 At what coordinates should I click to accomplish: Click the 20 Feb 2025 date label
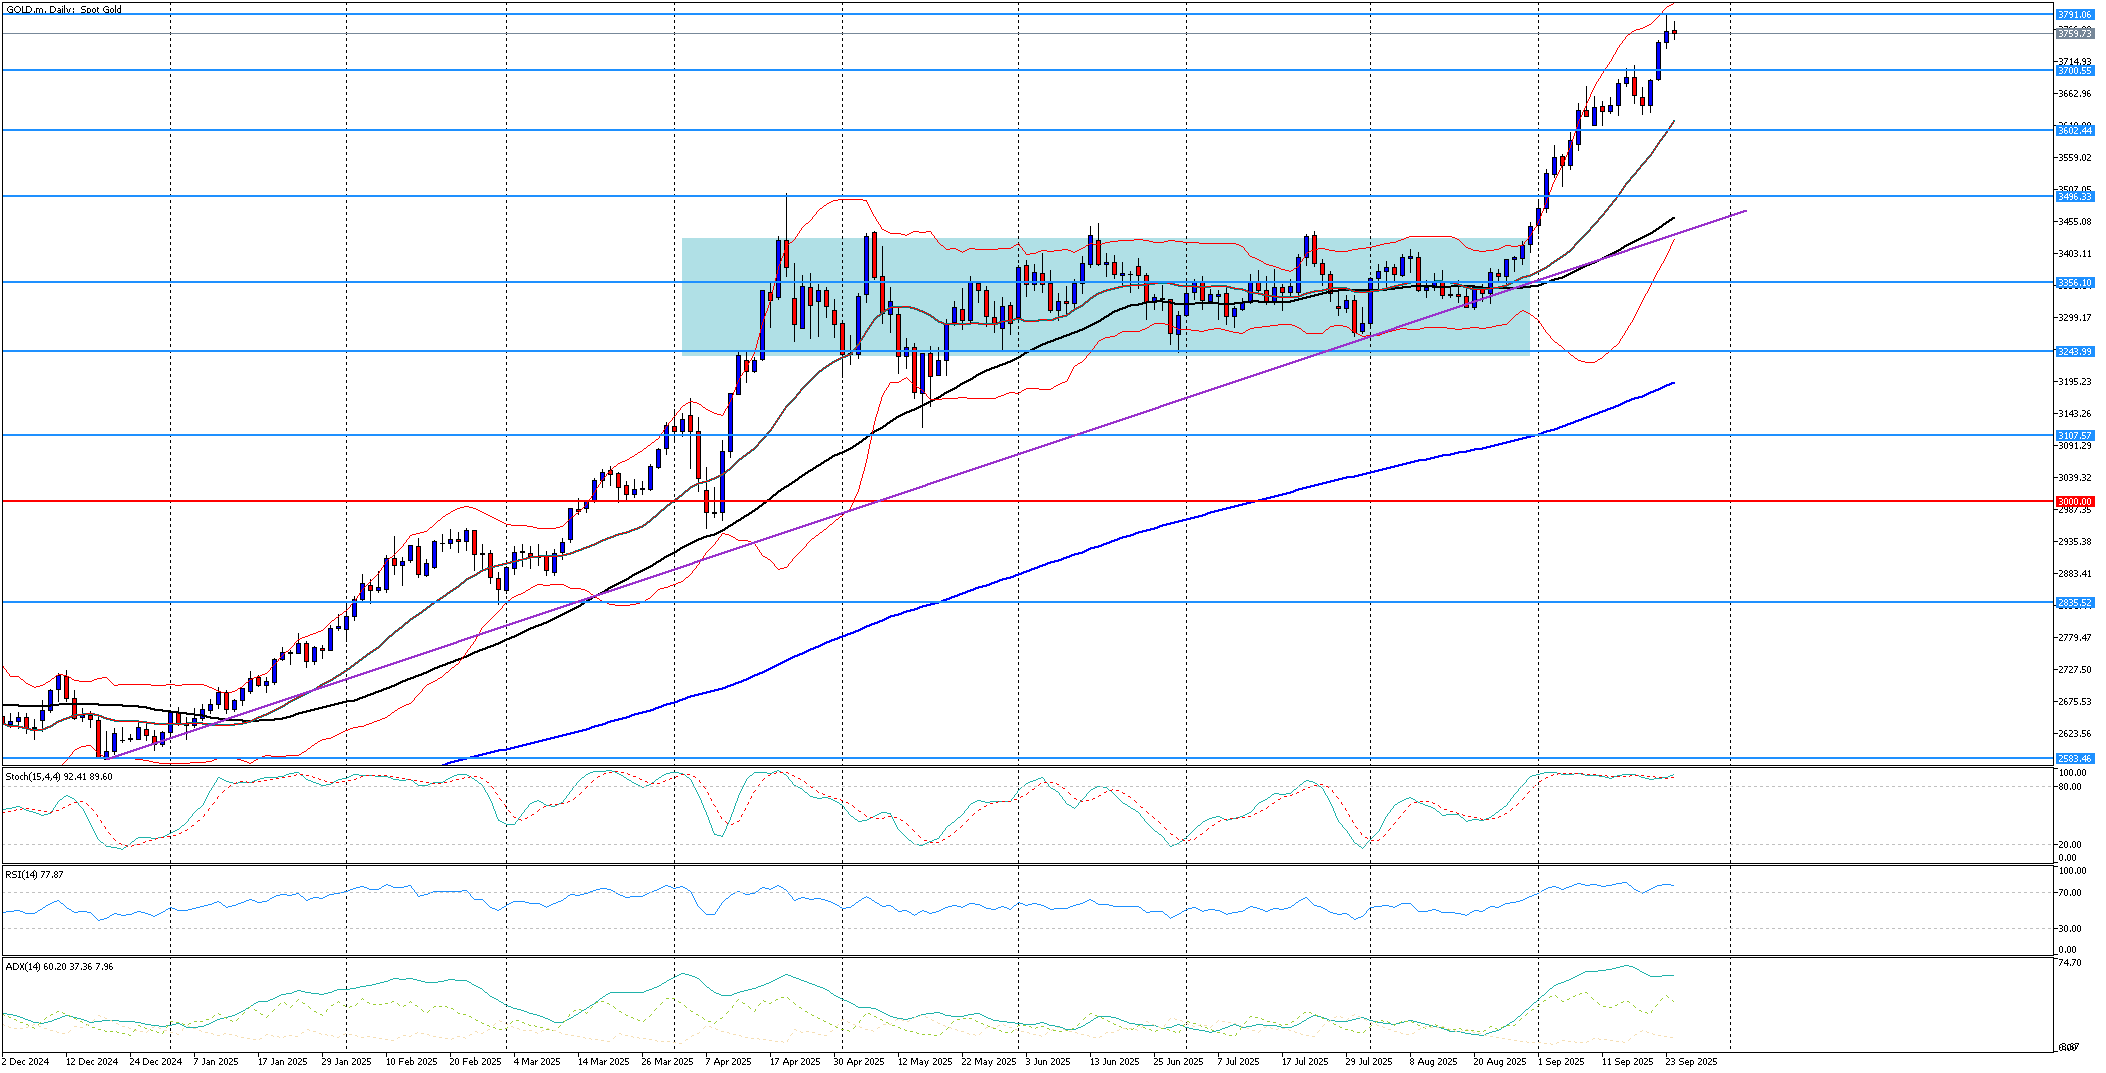(x=475, y=1061)
